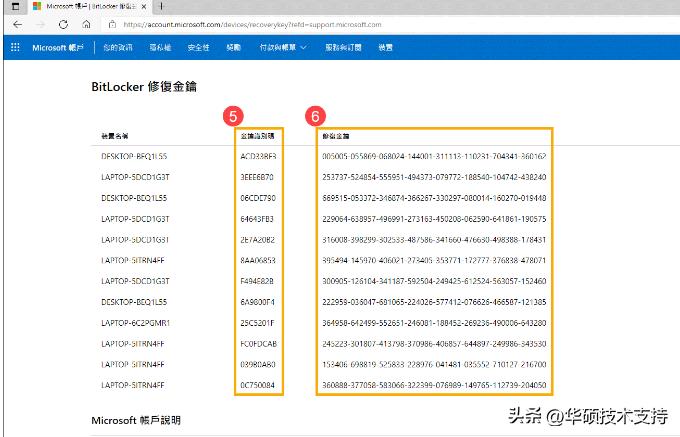This screenshot has width=680, height=437.
Task: Select key ID FC0FDCAB
Action: (x=258, y=344)
